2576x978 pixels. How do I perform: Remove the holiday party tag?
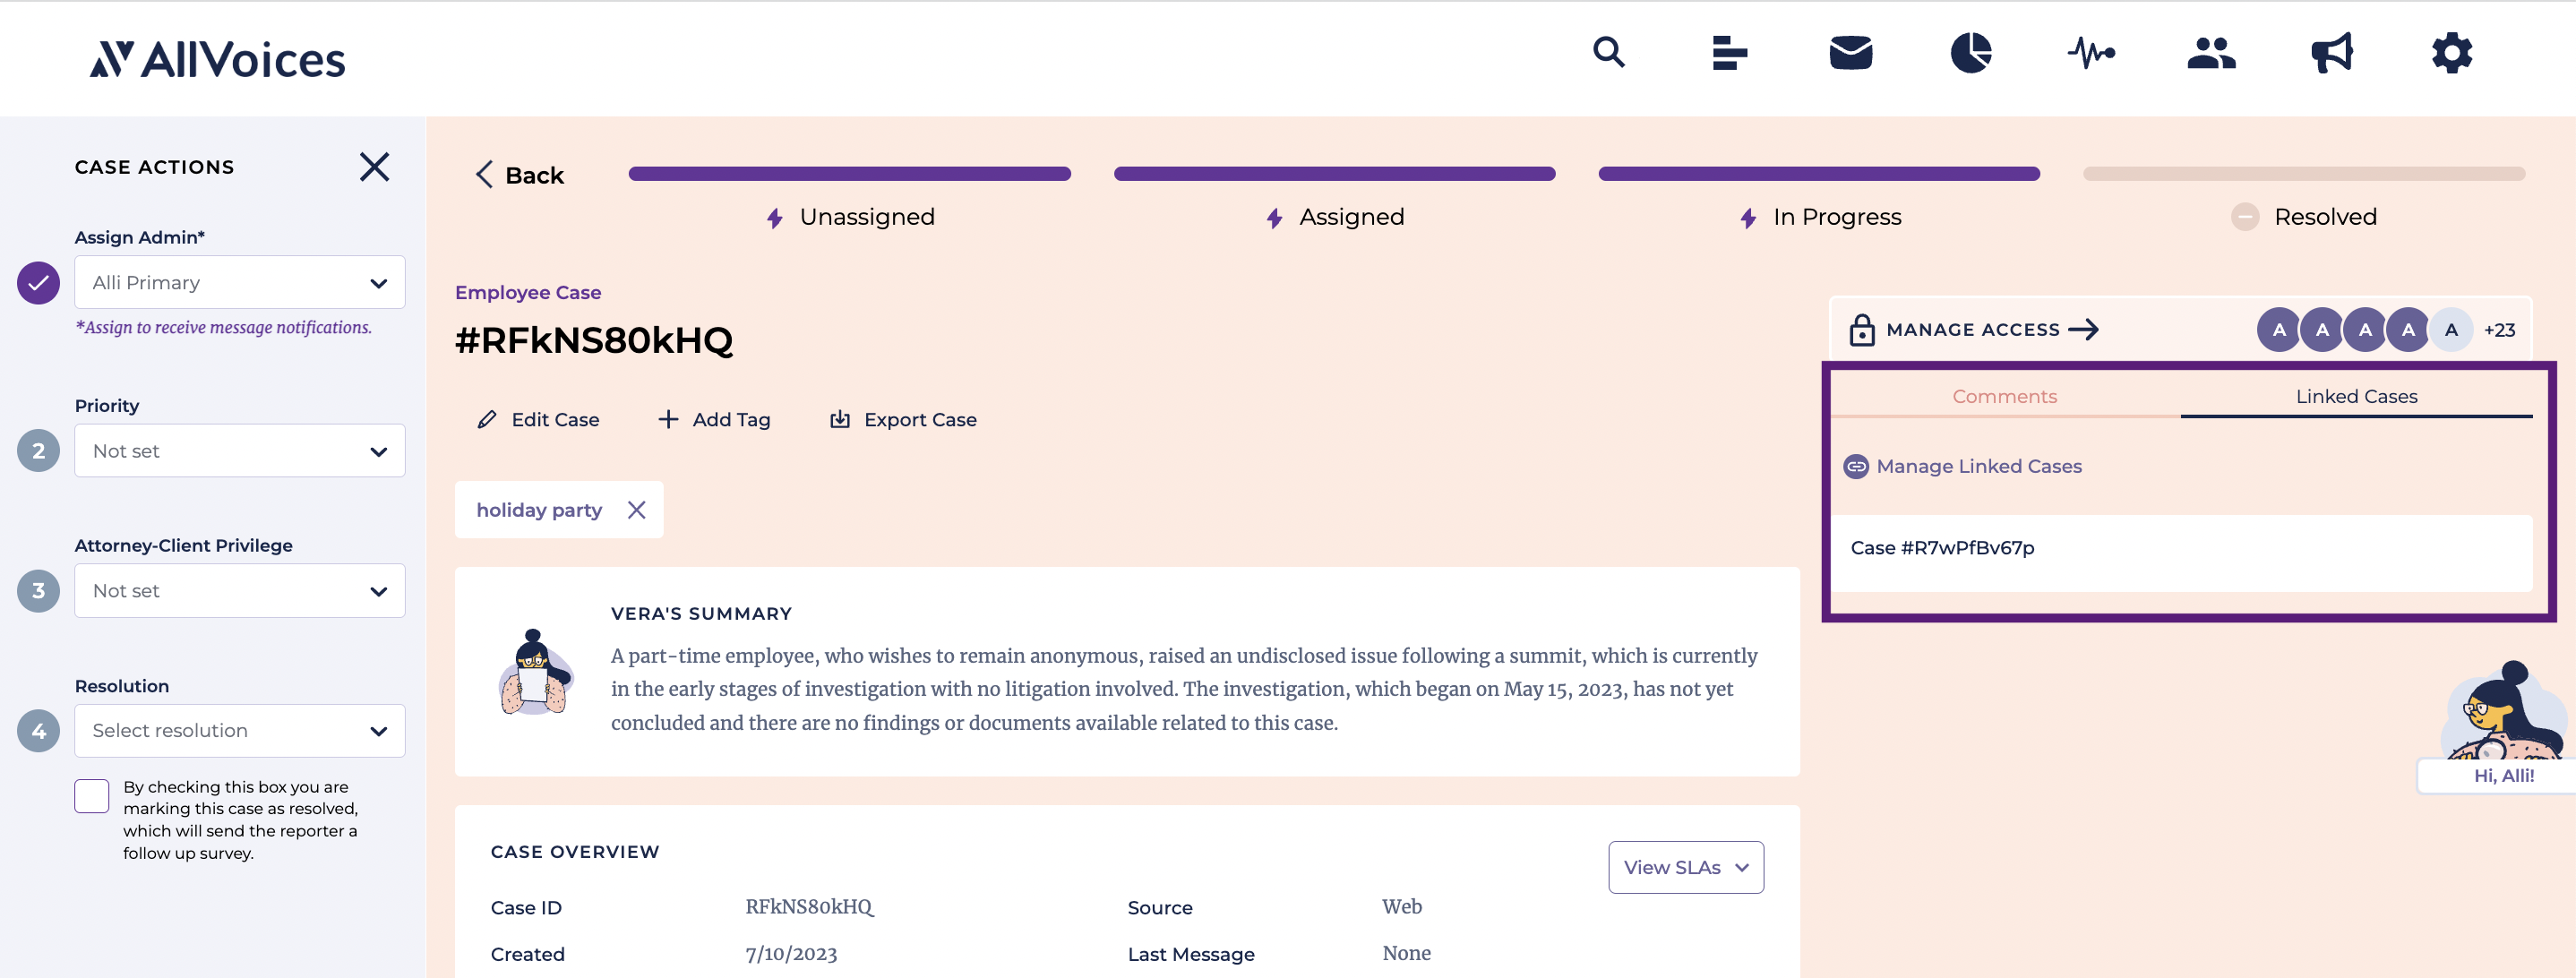coord(637,509)
